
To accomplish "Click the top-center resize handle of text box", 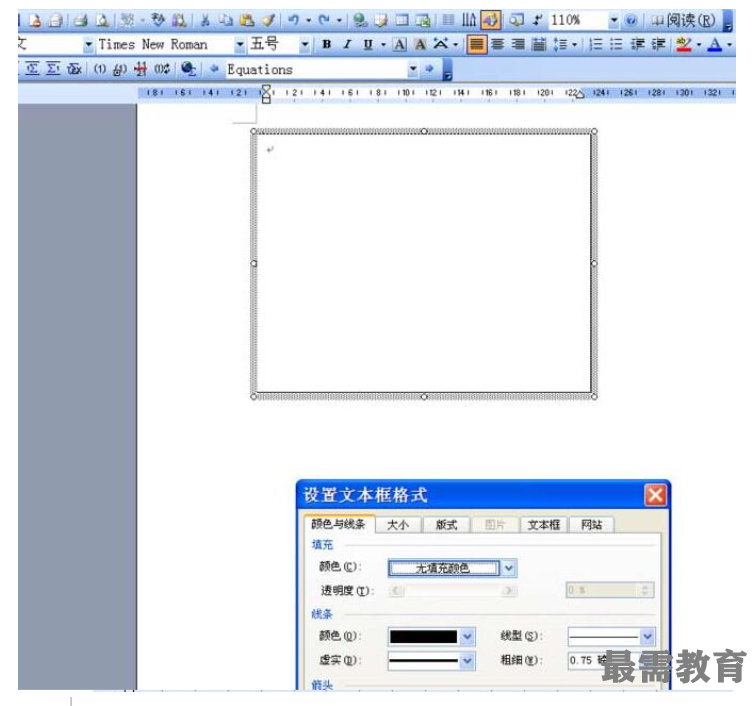I will click(x=424, y=131).
